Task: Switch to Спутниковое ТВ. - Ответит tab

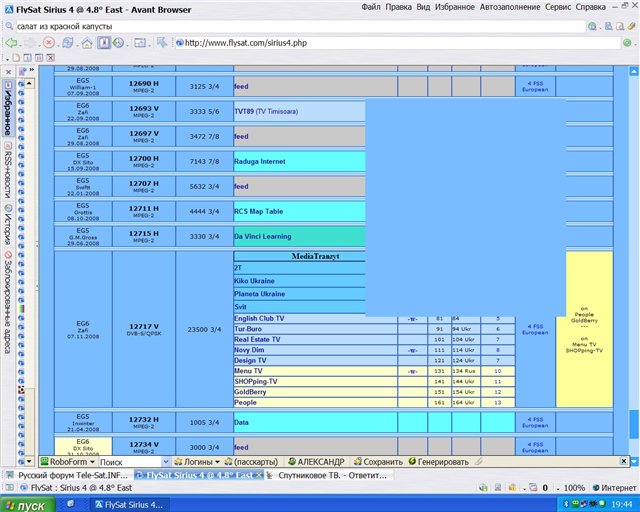Action: coord(327,475)
